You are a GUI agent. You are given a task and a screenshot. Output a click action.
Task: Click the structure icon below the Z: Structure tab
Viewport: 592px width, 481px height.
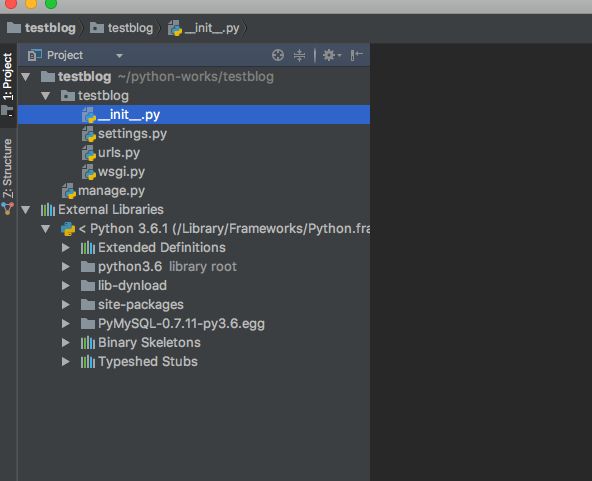tap(8, 209)
